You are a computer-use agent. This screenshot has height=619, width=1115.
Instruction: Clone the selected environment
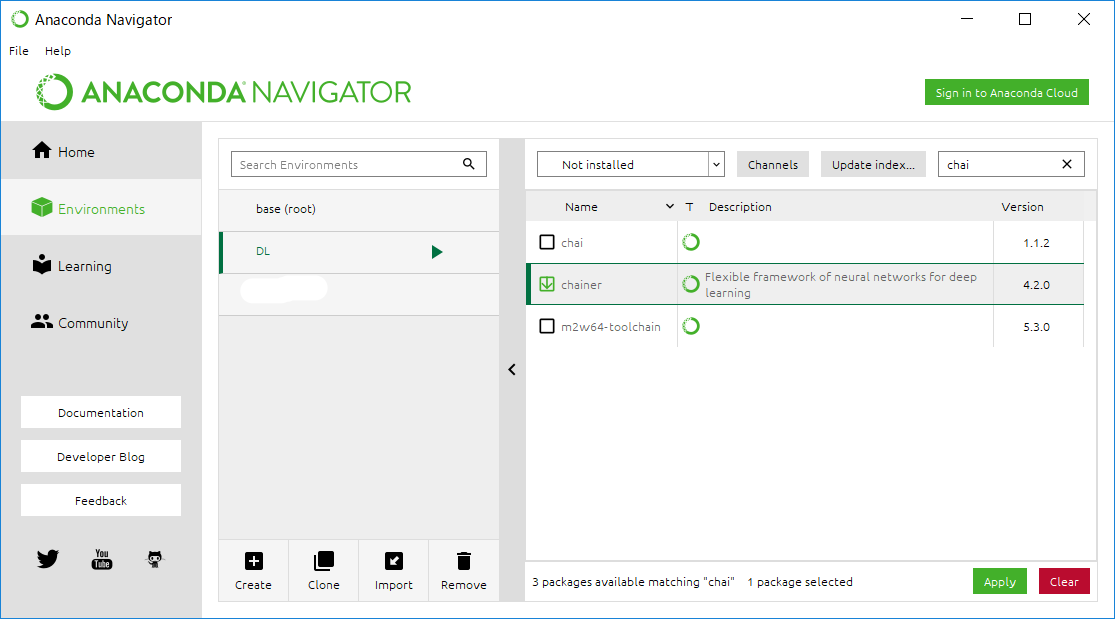point(323,568)
